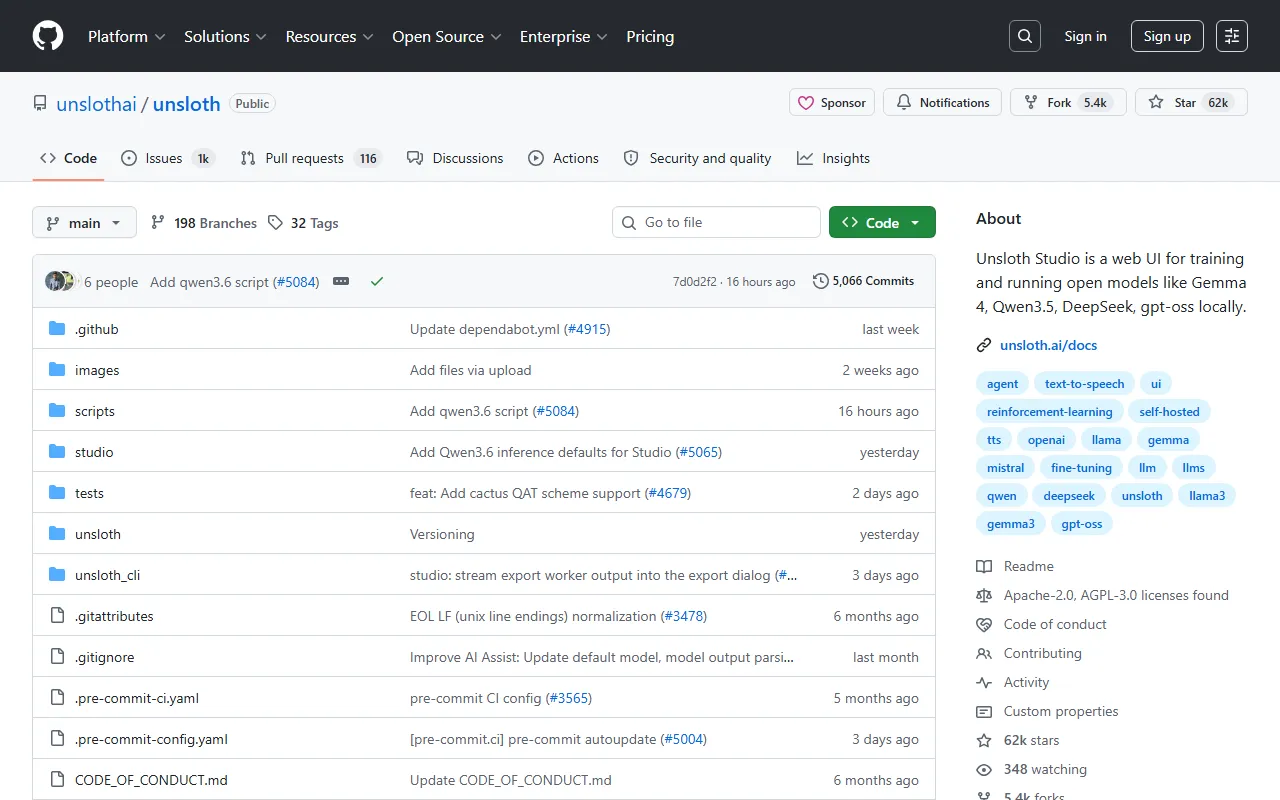Click the GitHub logo icon

48,36
